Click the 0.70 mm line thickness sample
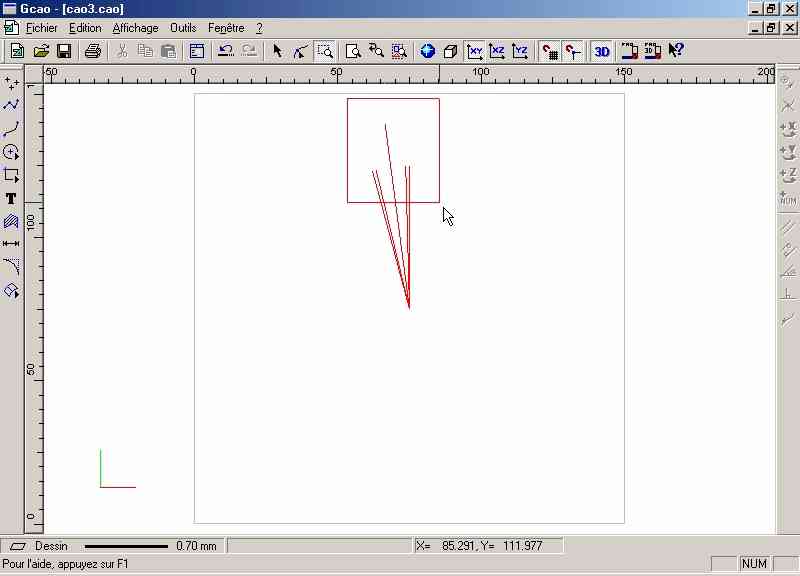 (126, 546)
